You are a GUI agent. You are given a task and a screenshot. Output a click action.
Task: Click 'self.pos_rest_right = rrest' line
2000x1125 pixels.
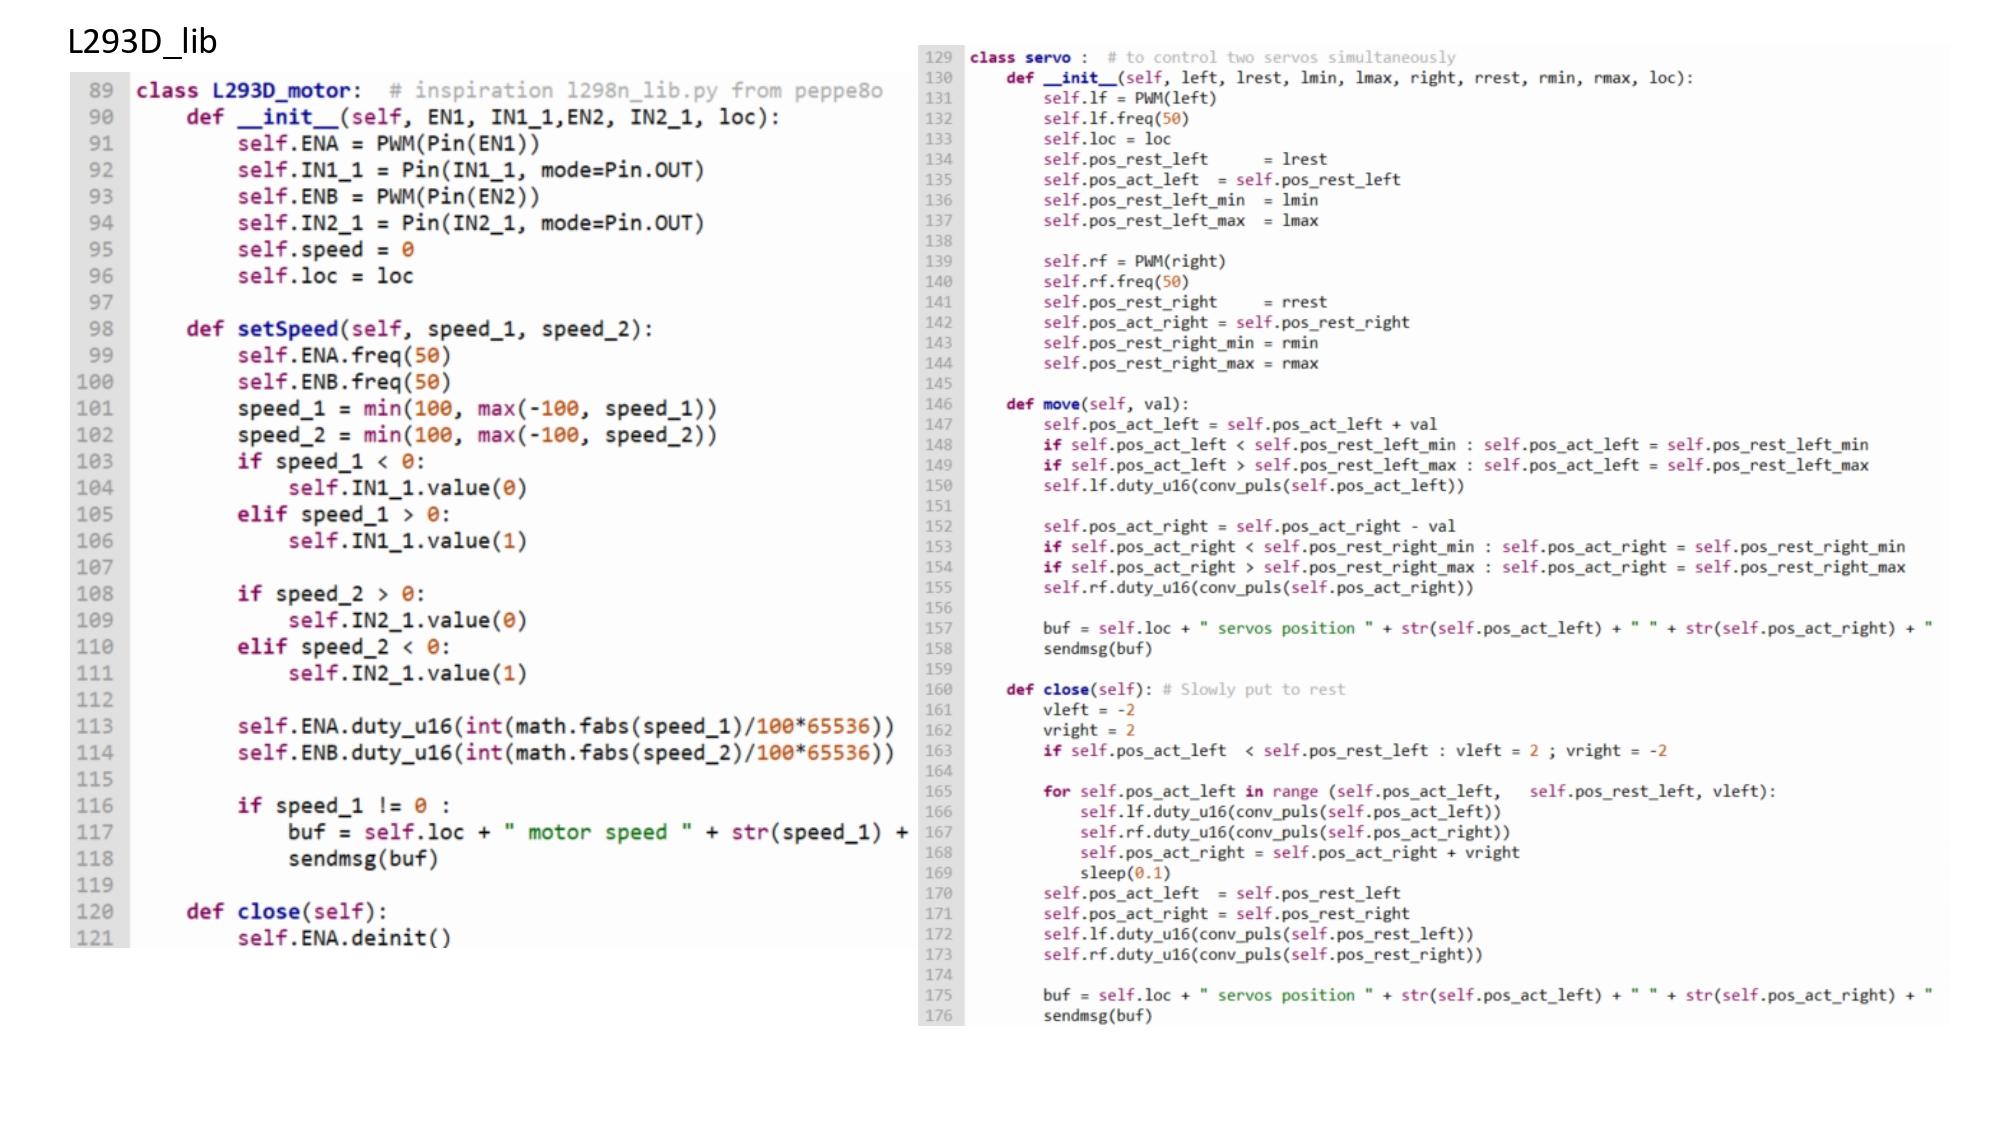tap(1185, 302)
